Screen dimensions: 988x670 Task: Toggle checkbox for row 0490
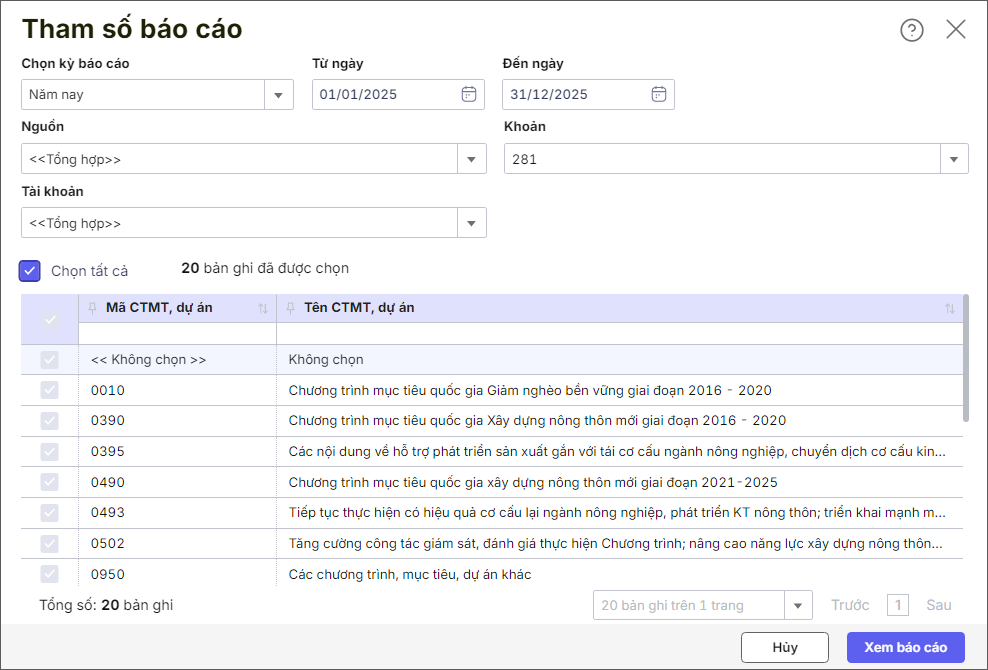click(49, 482)
